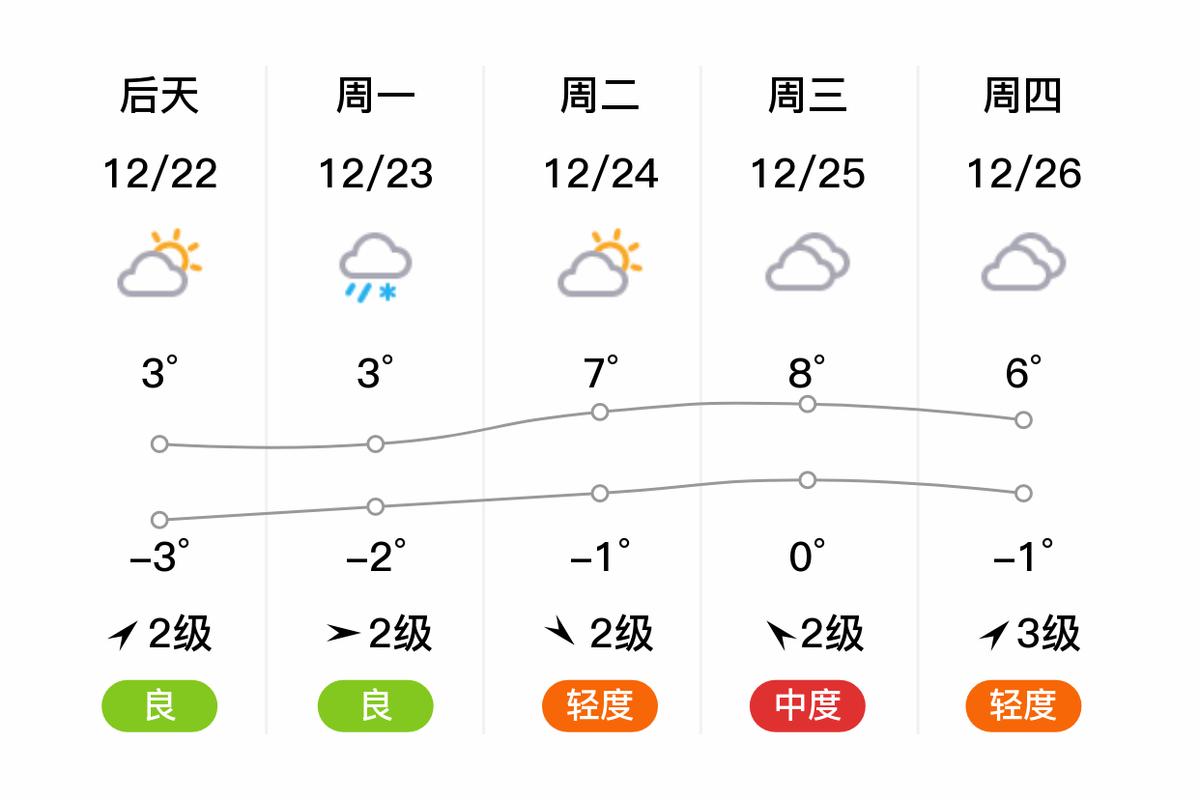Click the orange 轻度 badge for 12/24

coord(598,705)
